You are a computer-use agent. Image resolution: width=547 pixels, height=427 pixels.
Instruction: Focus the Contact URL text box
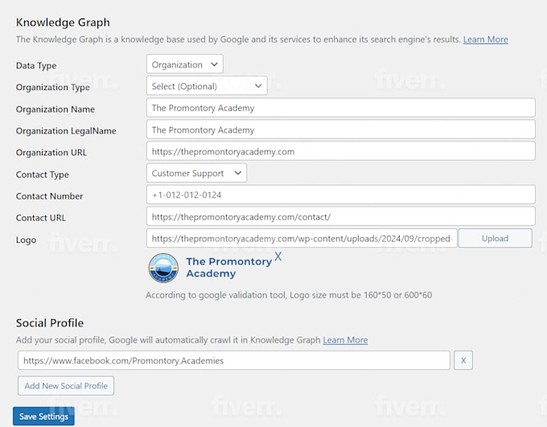(x=341, y=217)
